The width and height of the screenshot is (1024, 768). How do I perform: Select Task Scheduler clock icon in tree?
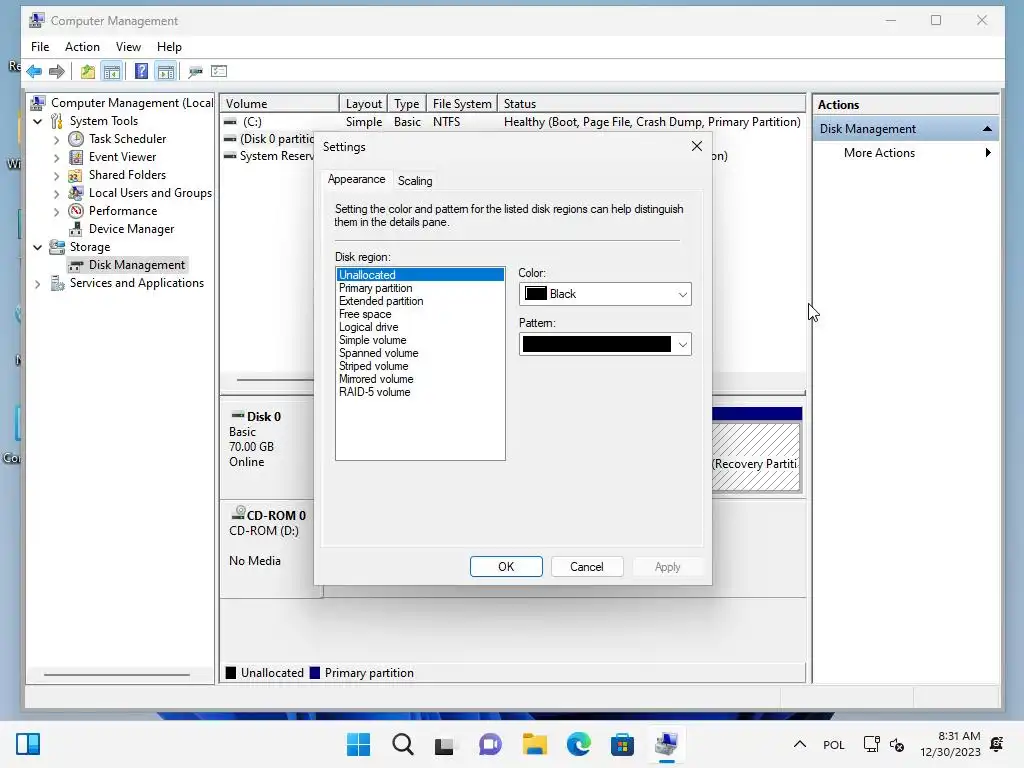76,139
